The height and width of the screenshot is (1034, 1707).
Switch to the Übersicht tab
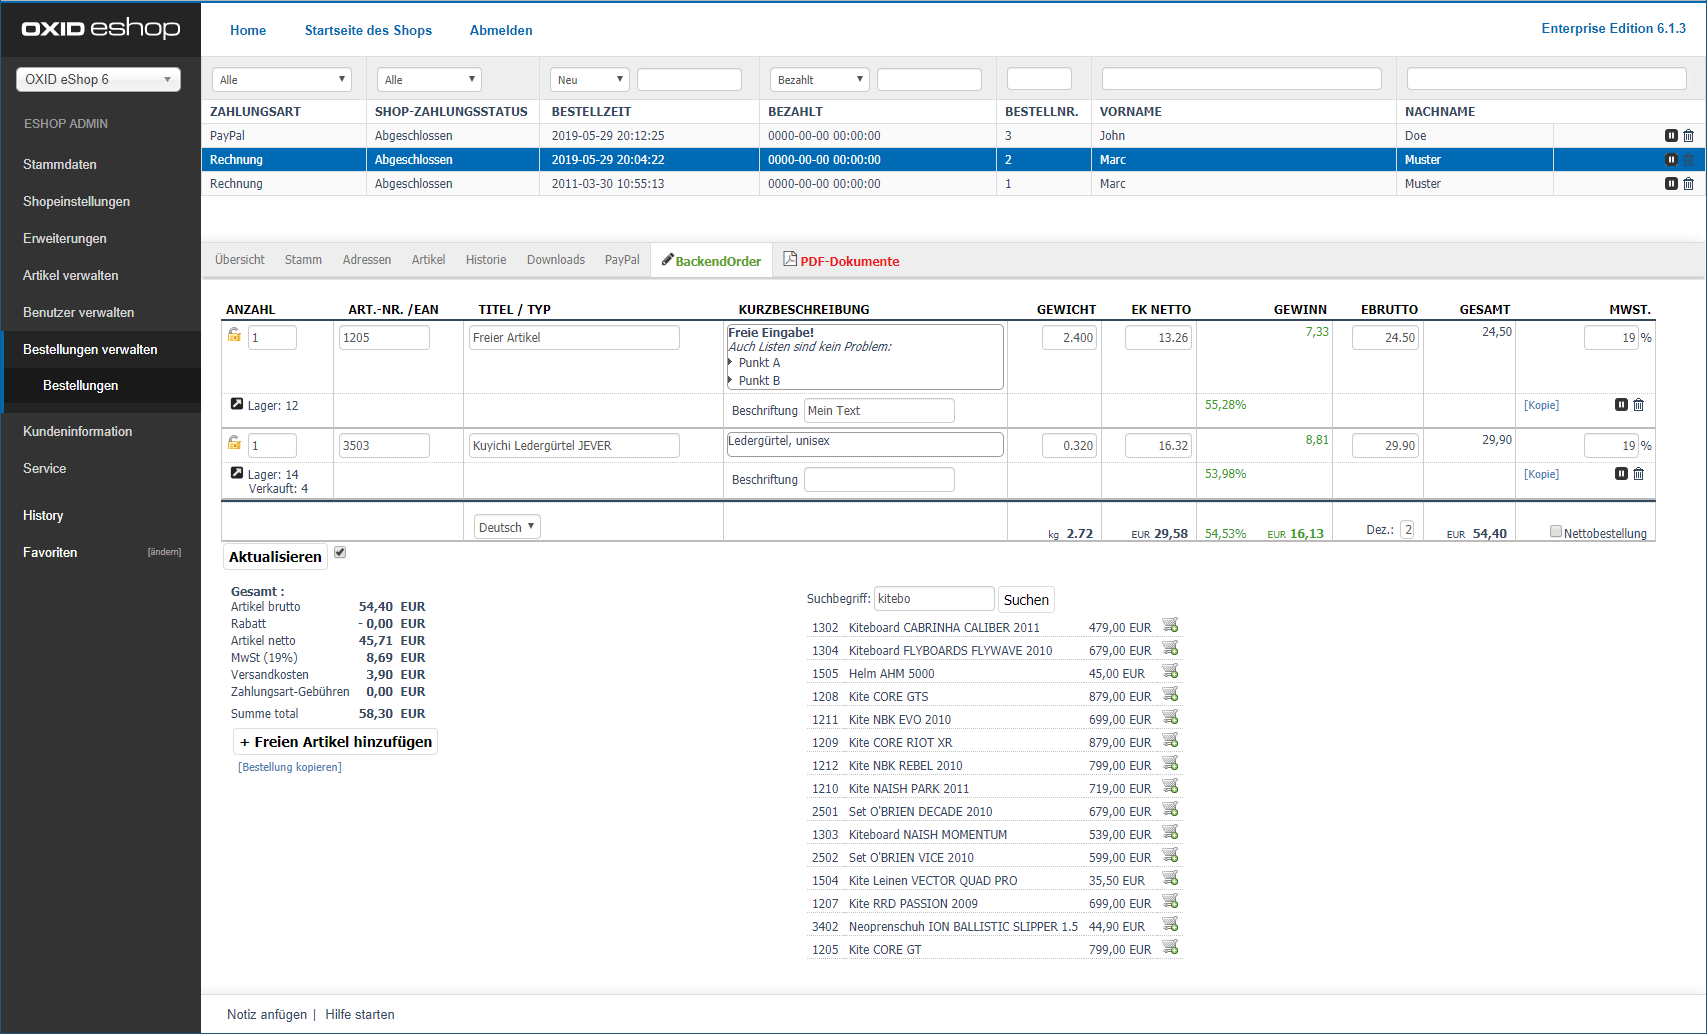pos(240,260)
